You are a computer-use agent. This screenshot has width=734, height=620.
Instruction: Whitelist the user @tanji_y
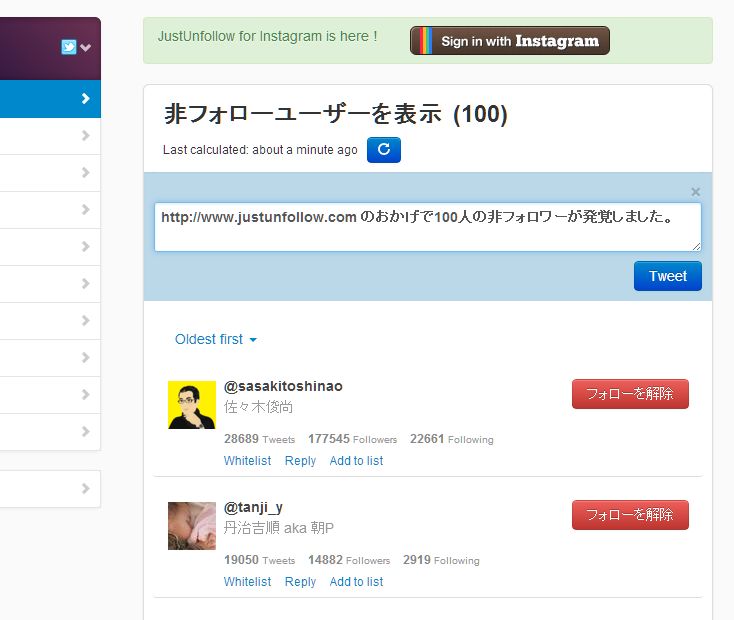(247, 582)
